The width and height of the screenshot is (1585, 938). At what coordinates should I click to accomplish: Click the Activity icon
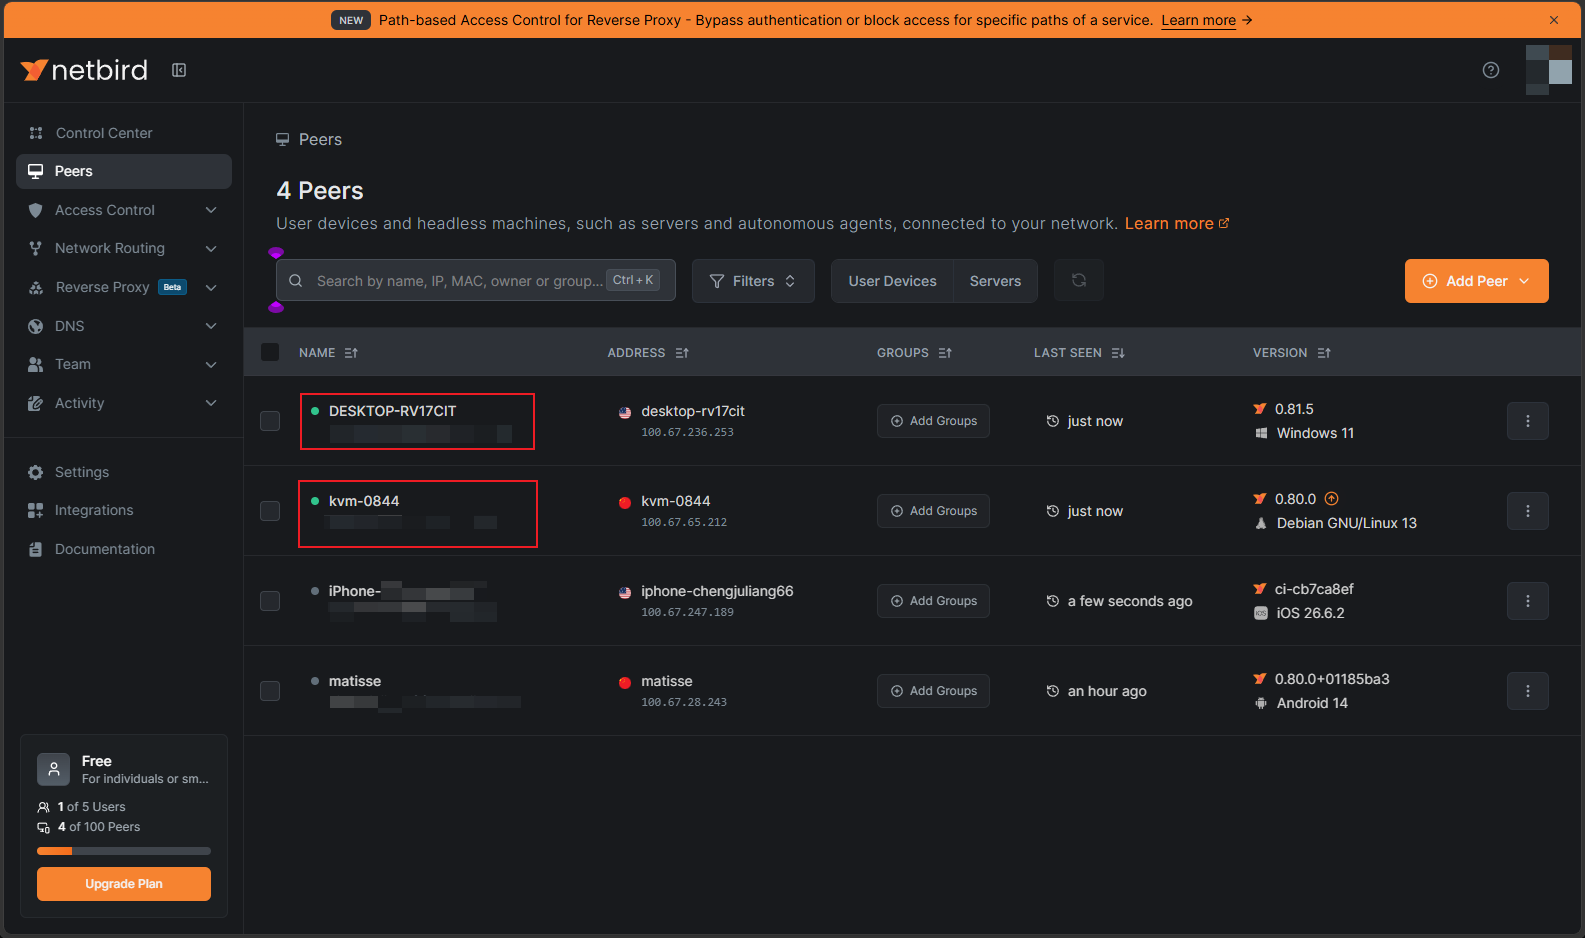(36, 403)
